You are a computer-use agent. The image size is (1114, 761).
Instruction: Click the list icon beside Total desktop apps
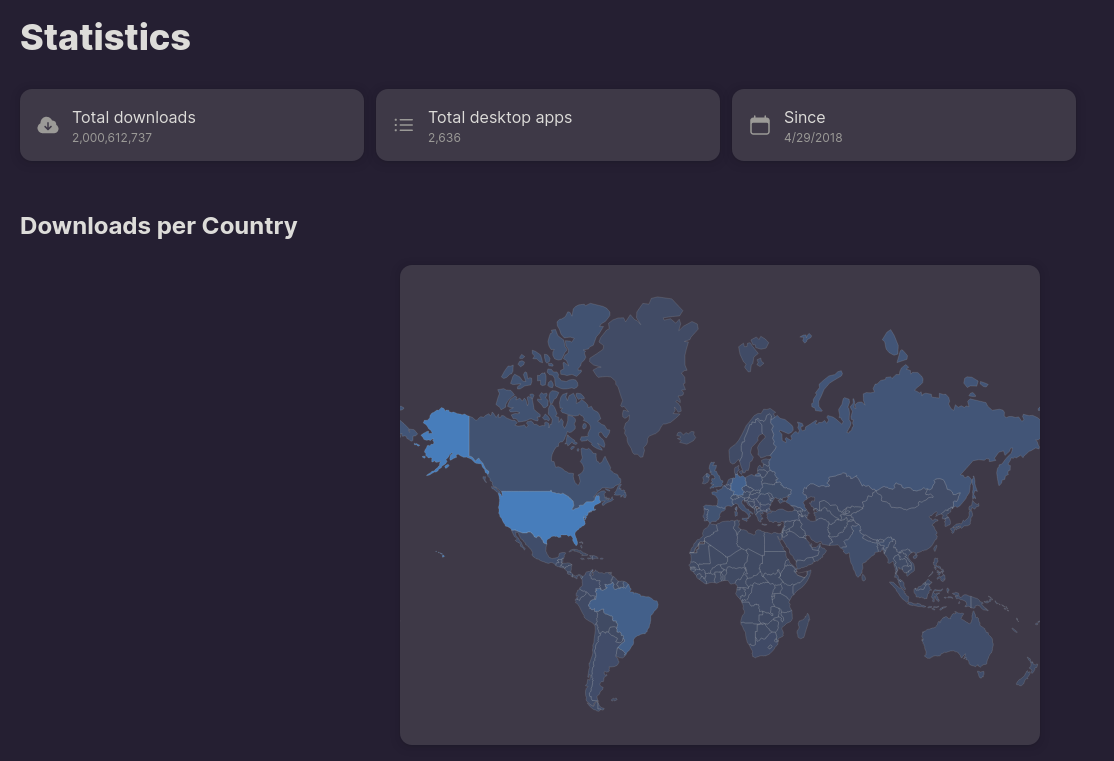404,125
